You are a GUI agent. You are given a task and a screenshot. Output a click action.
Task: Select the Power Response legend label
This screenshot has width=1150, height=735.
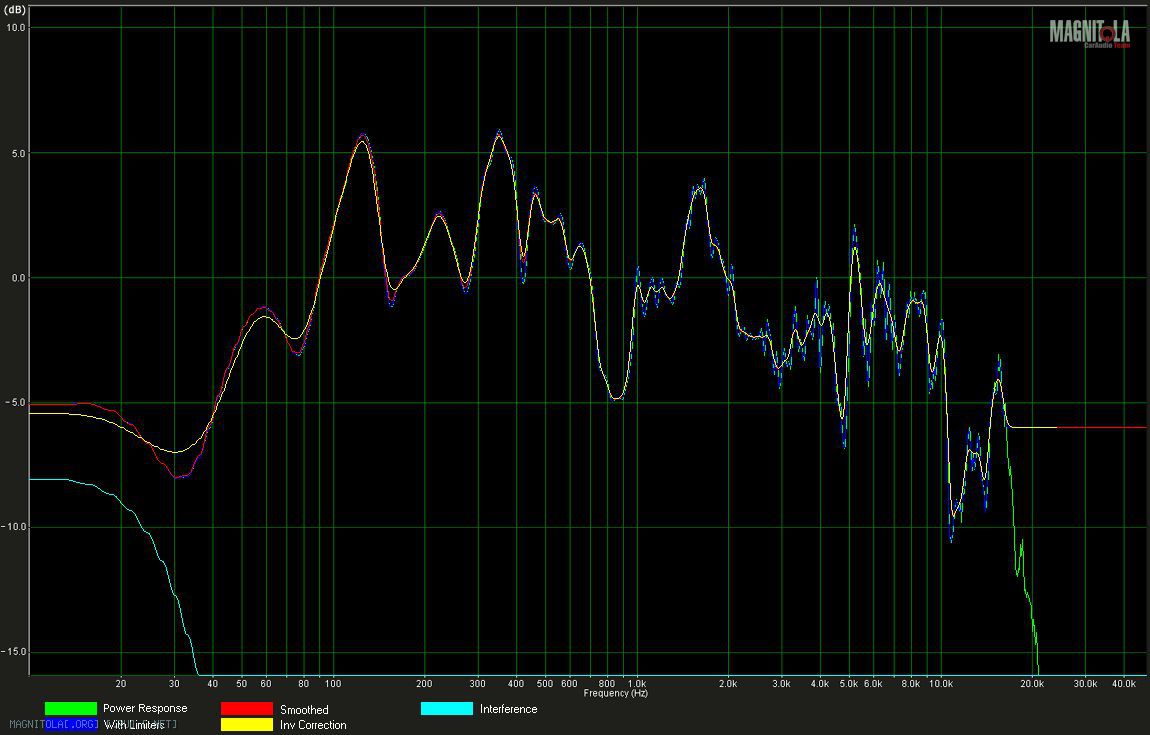click(x=144, y=709)
